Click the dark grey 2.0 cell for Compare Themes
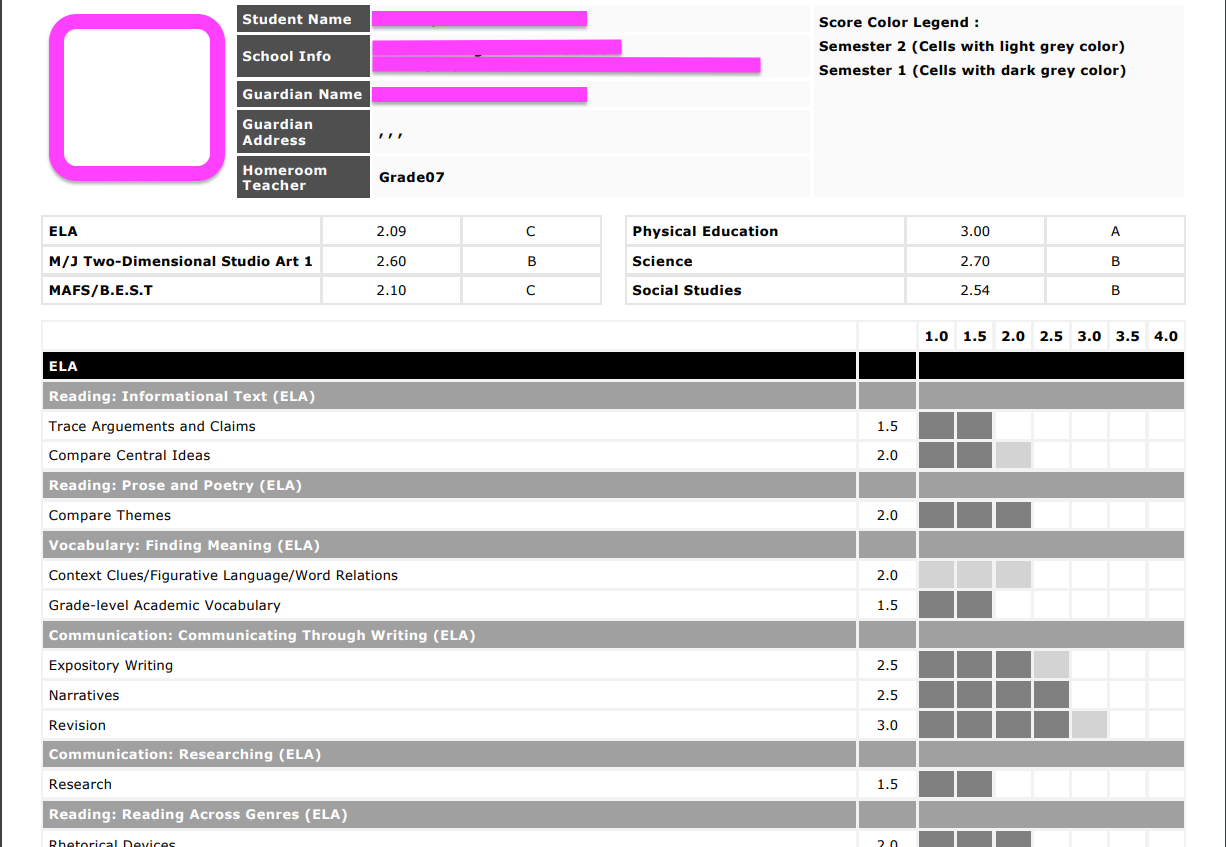The image size is (1226, 847). tap(1013, 515)
